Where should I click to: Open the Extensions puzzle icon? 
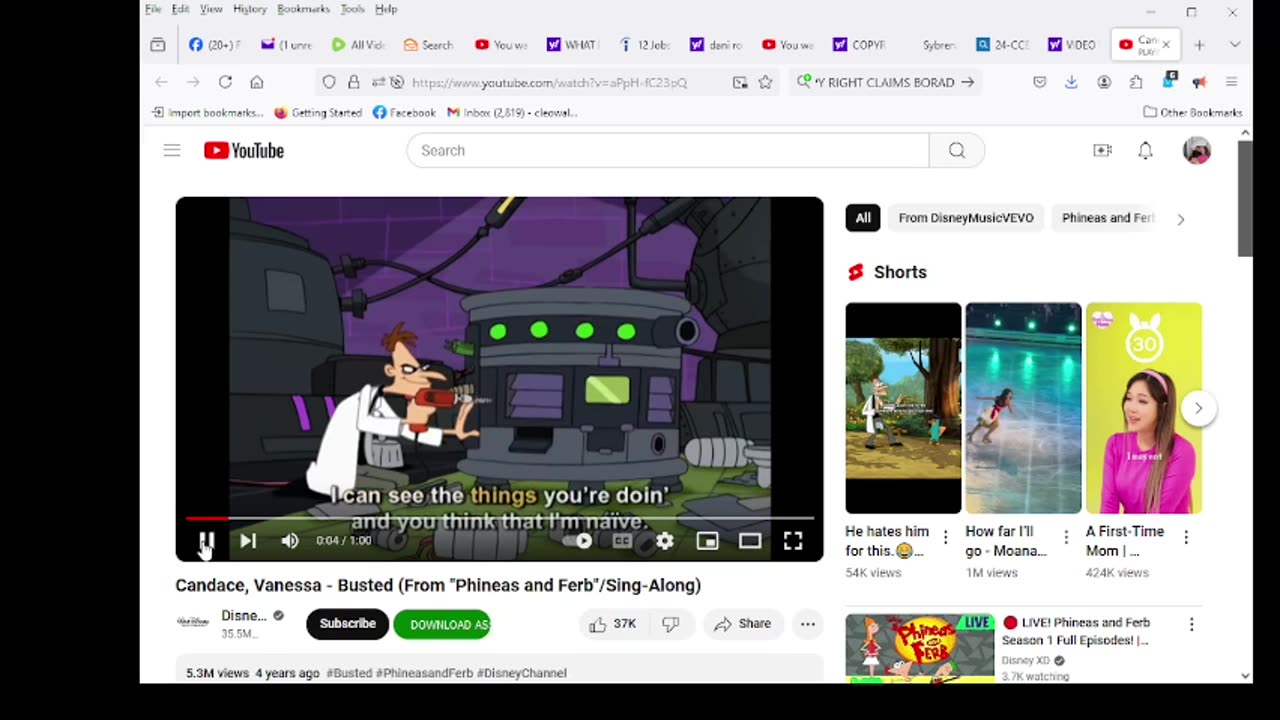1135,82
